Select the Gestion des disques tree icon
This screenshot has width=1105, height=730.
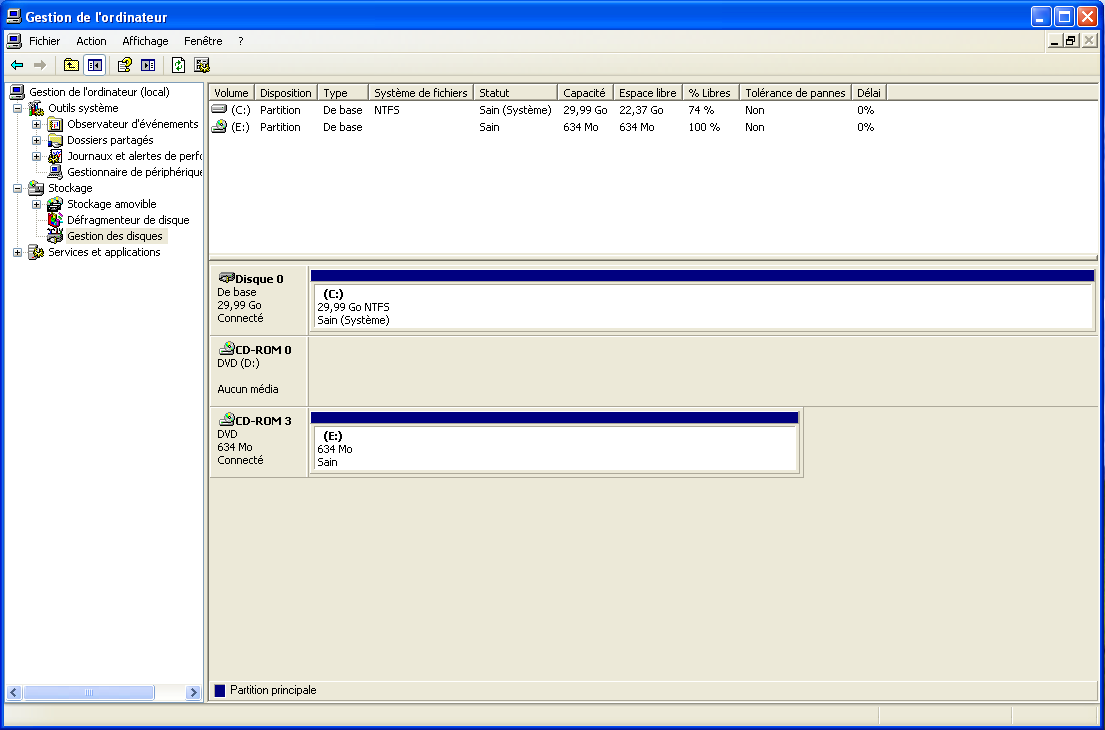click(x=55, y=236)
